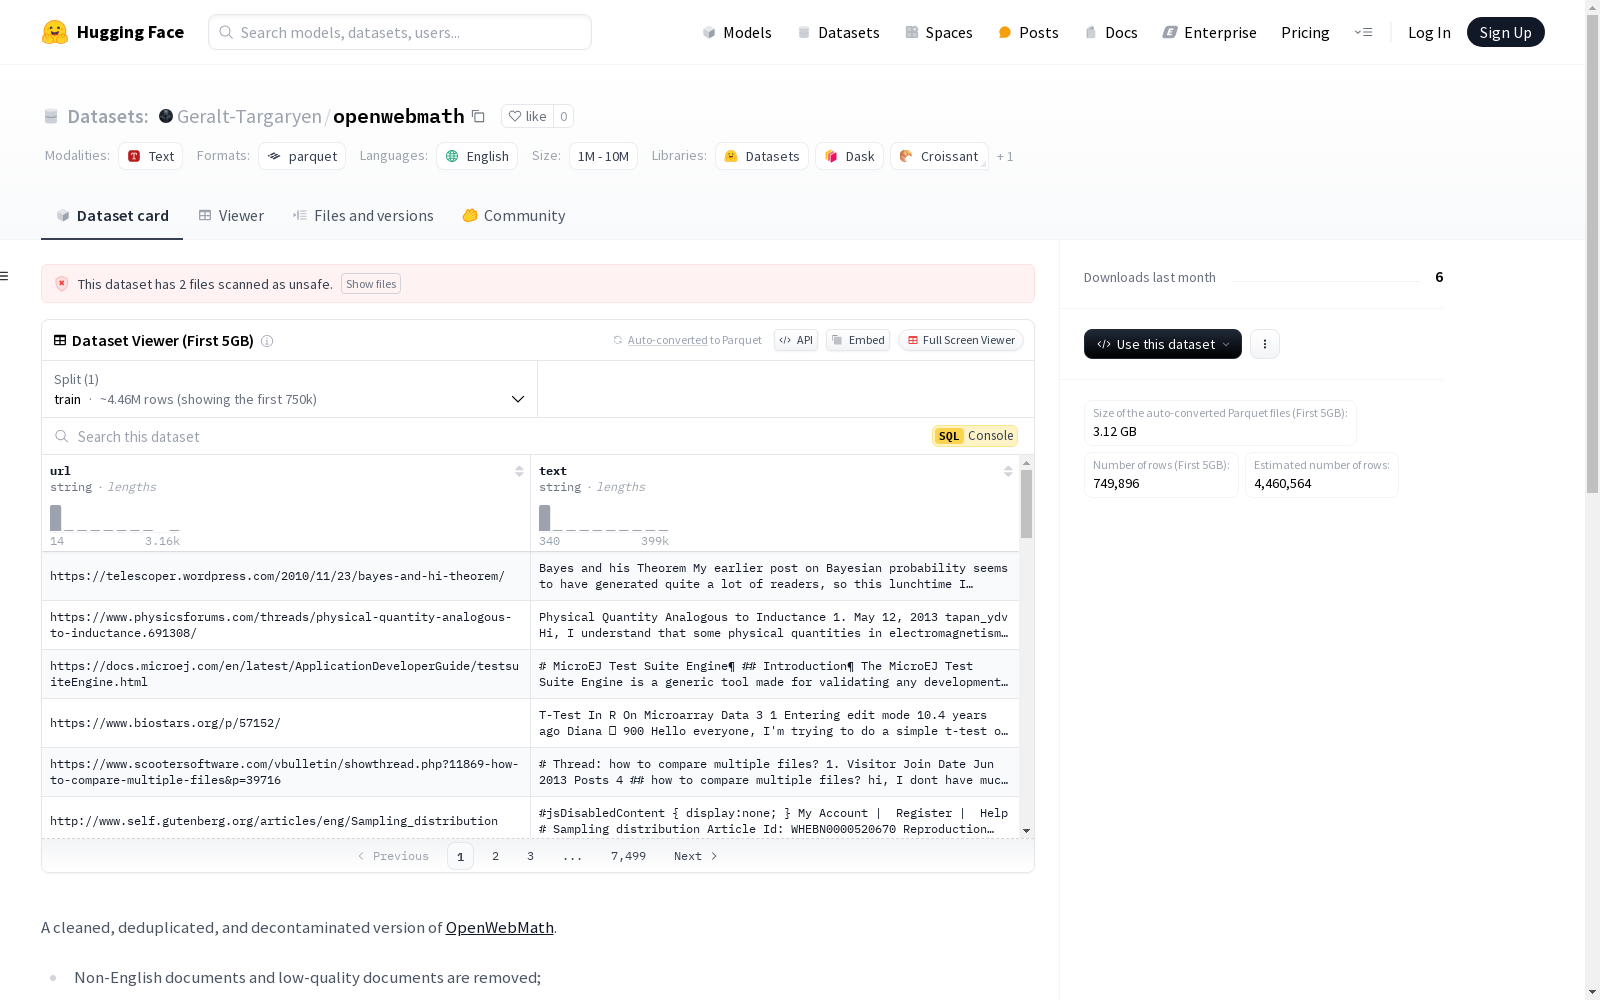This screenshot has width=1600, height=1000.
Task: Open the Auto-converted to Parquet link
Action: point(667,340)
